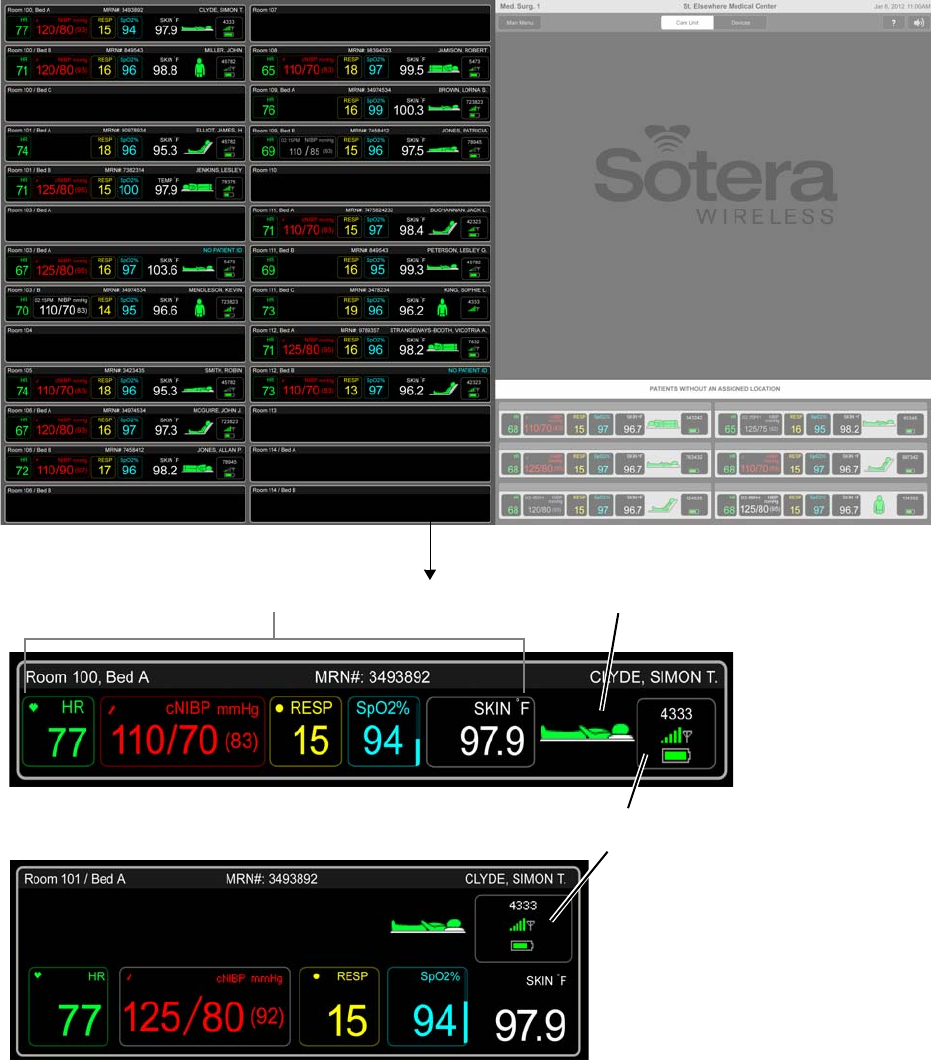Open the Main Menu

(519, 22)
